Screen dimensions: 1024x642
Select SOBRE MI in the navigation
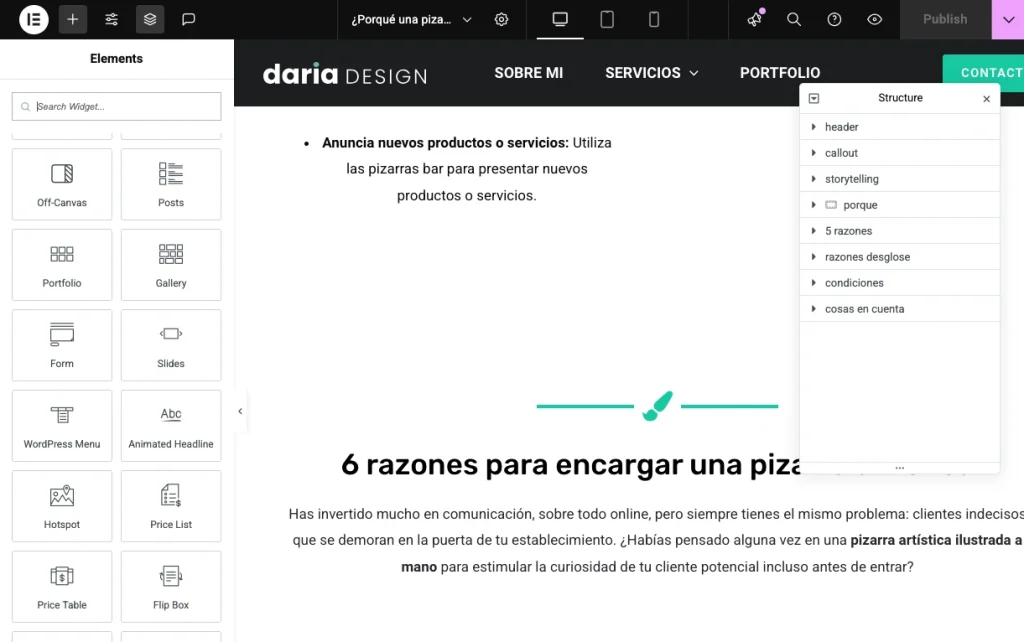click(528, 72)
